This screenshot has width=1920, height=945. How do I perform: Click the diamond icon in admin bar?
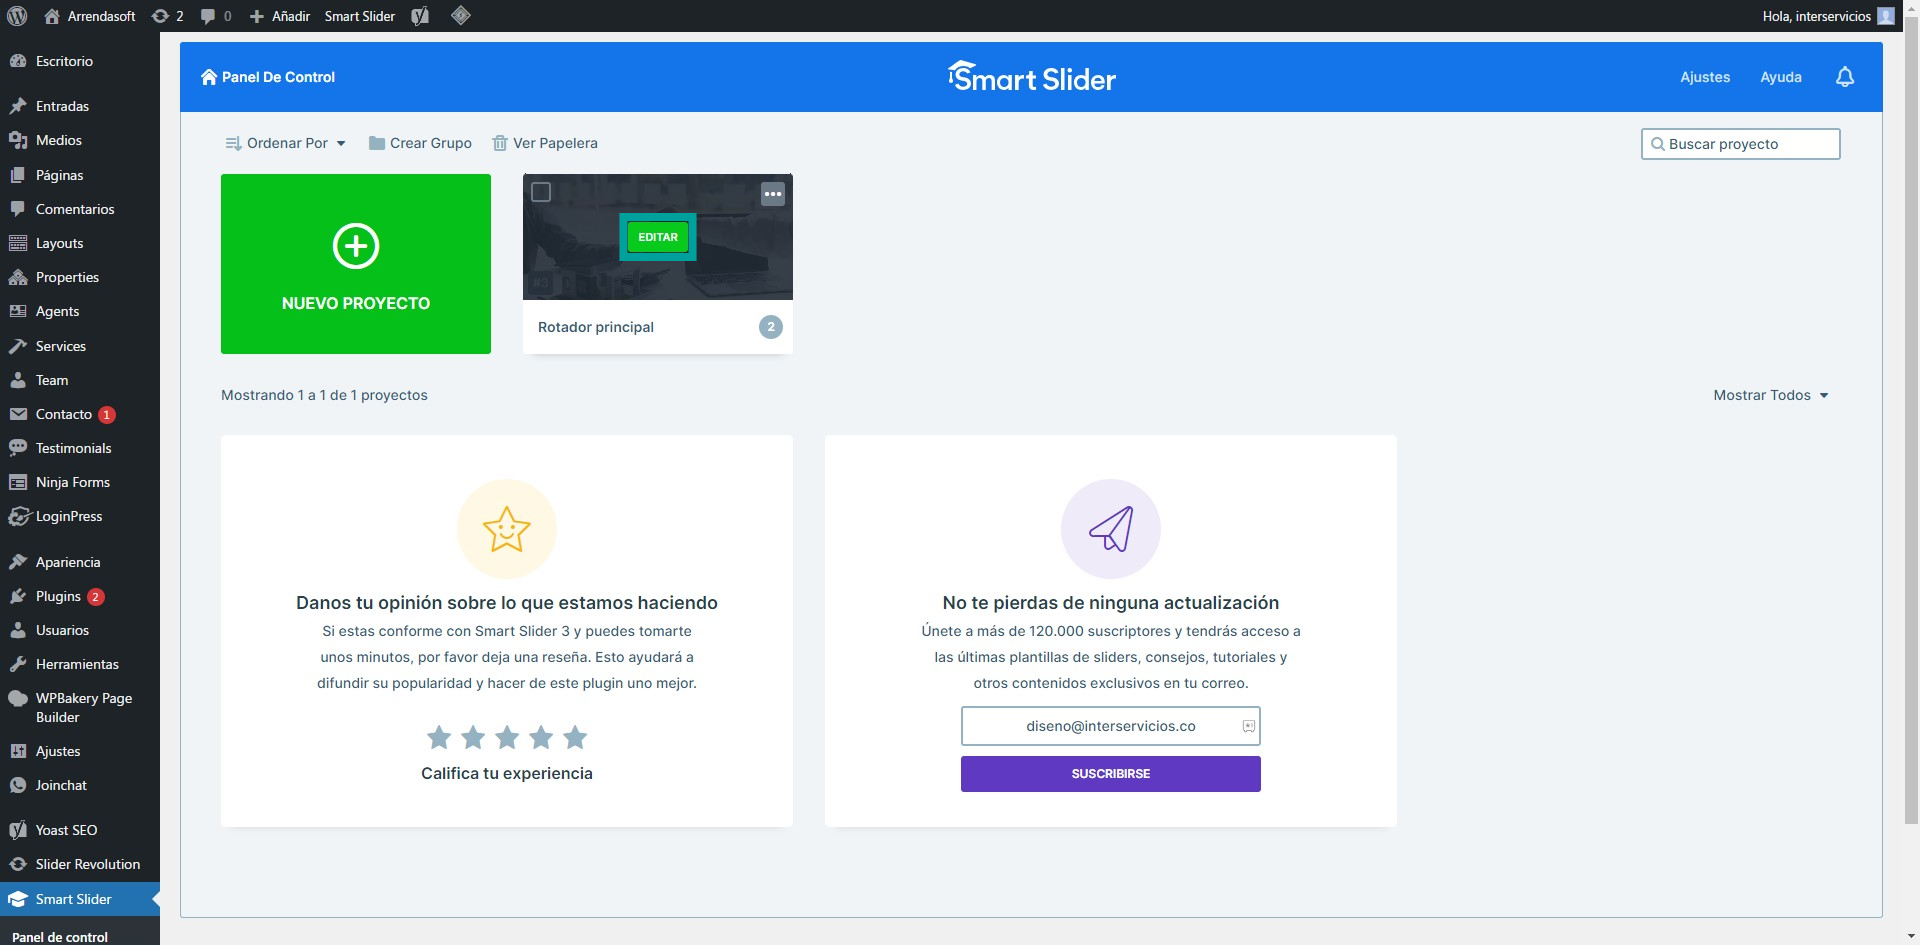tap(461, 15)
